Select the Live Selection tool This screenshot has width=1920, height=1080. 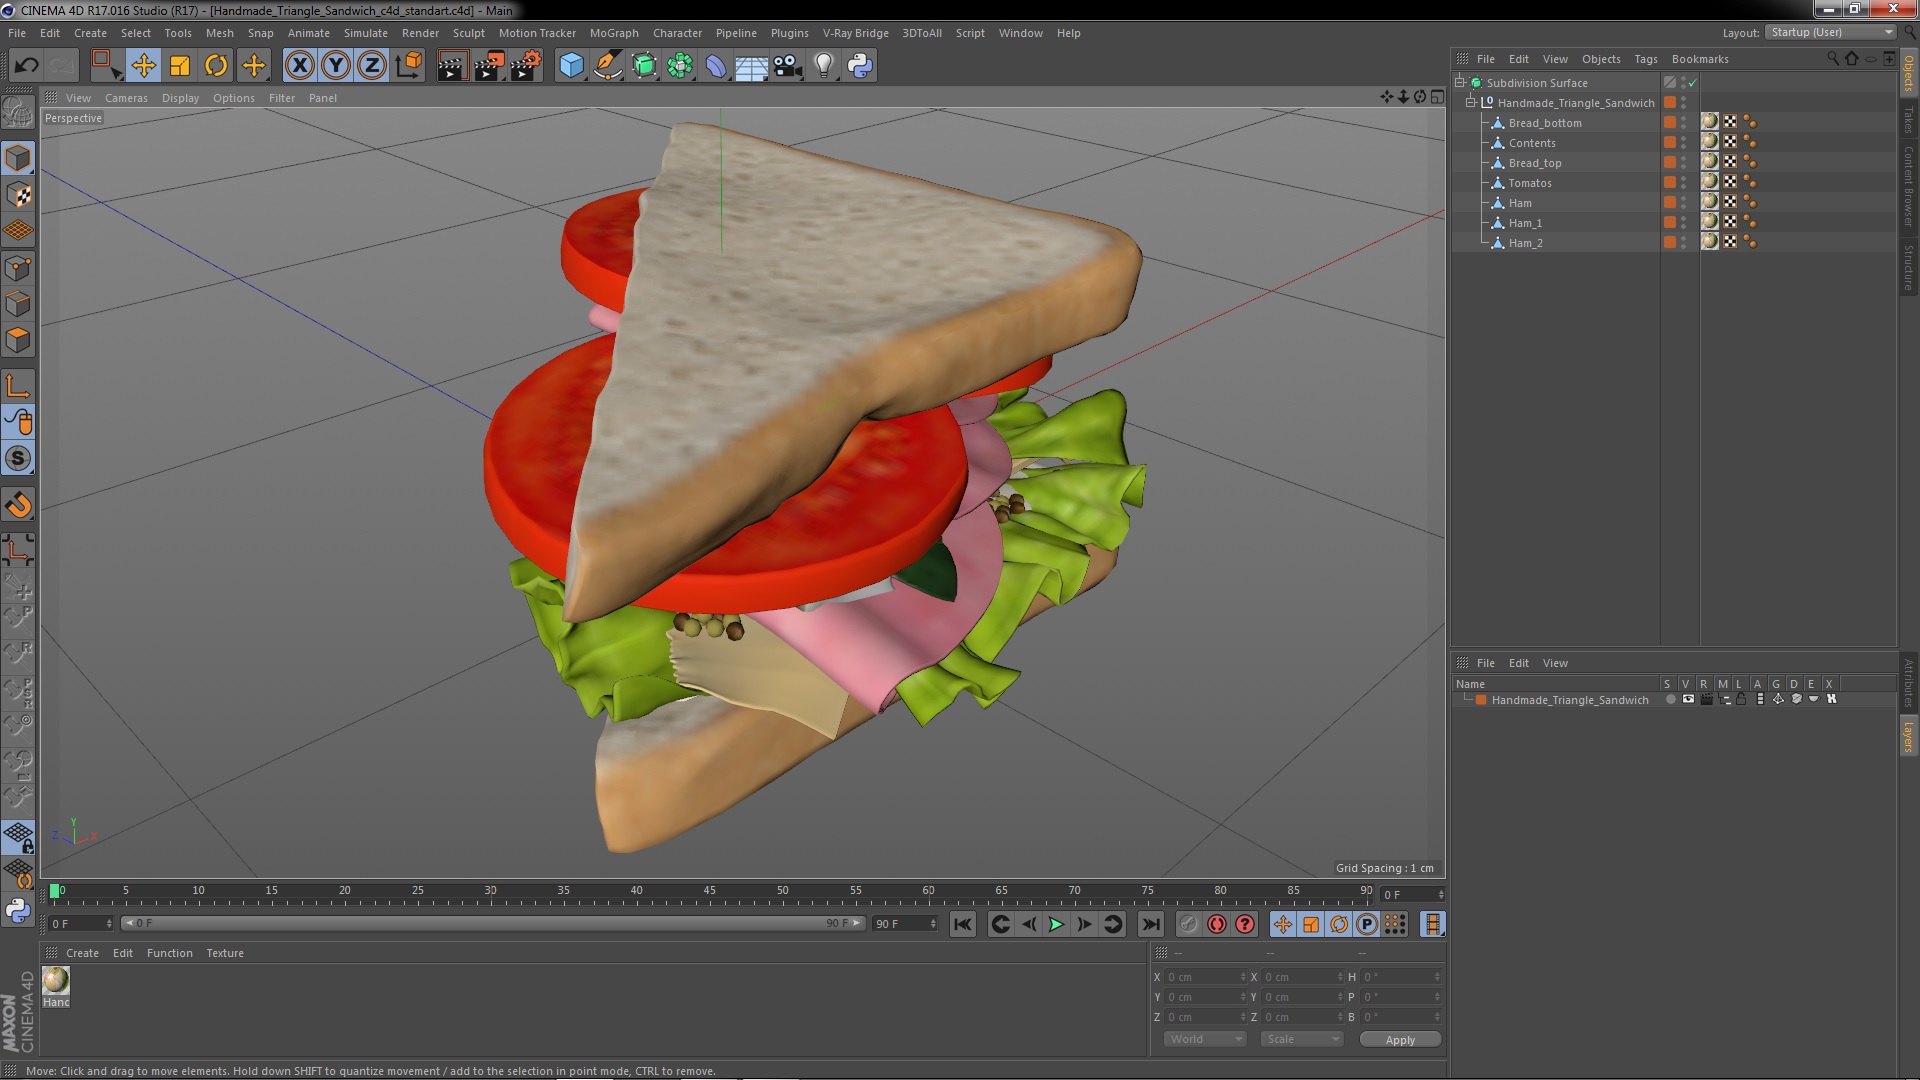(x=106, y=66)
